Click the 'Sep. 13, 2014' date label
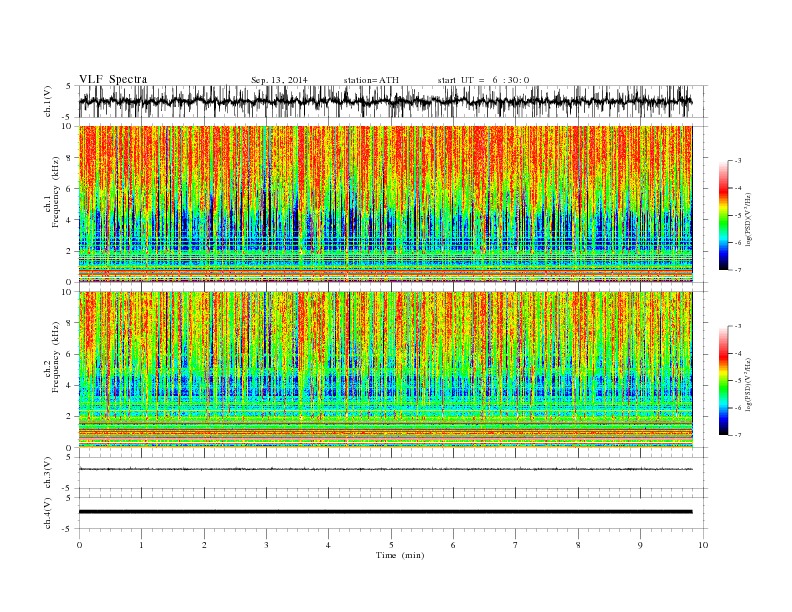This screenshot has width=792, height=612. click(279, 80)
